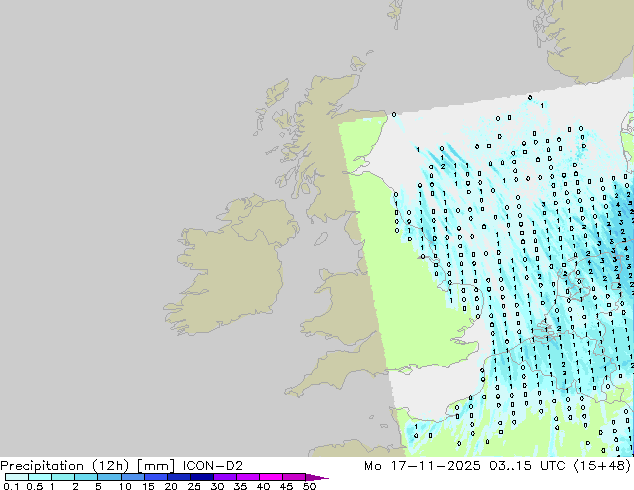Click the '35' legend value
The height and width of the screenshot is (490, 634).
(x=240, y=486)
